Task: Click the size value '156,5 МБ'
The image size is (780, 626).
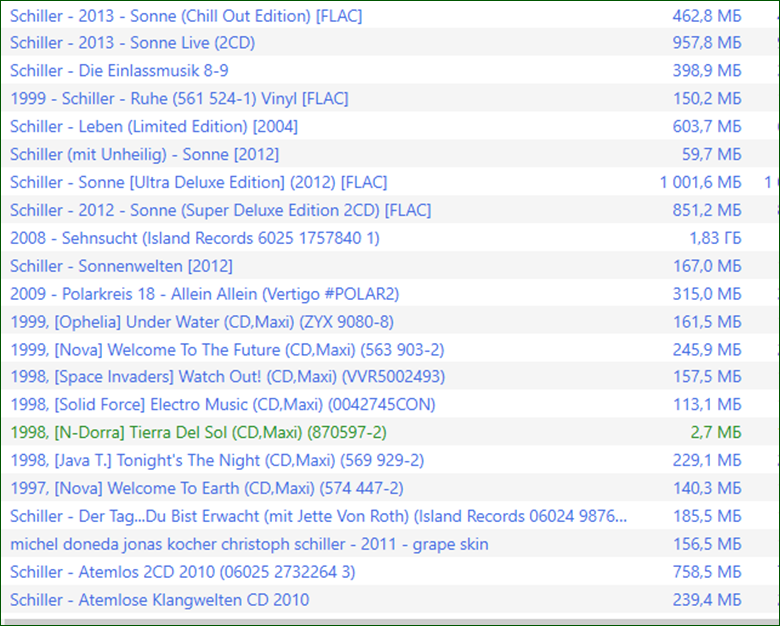Action: pyautogui.click(x=707, y=543)
